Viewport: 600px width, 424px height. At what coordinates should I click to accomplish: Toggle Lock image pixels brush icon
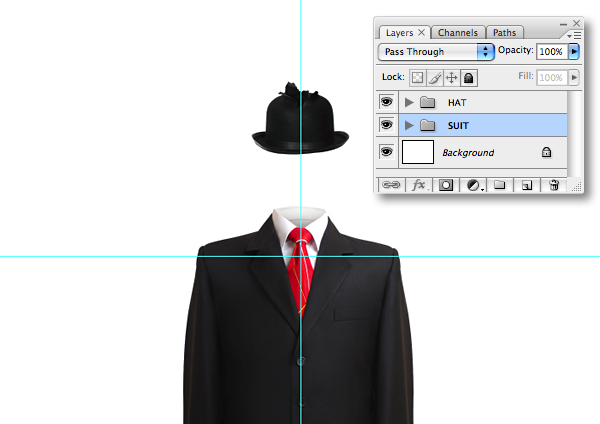(x=435, y=78)
